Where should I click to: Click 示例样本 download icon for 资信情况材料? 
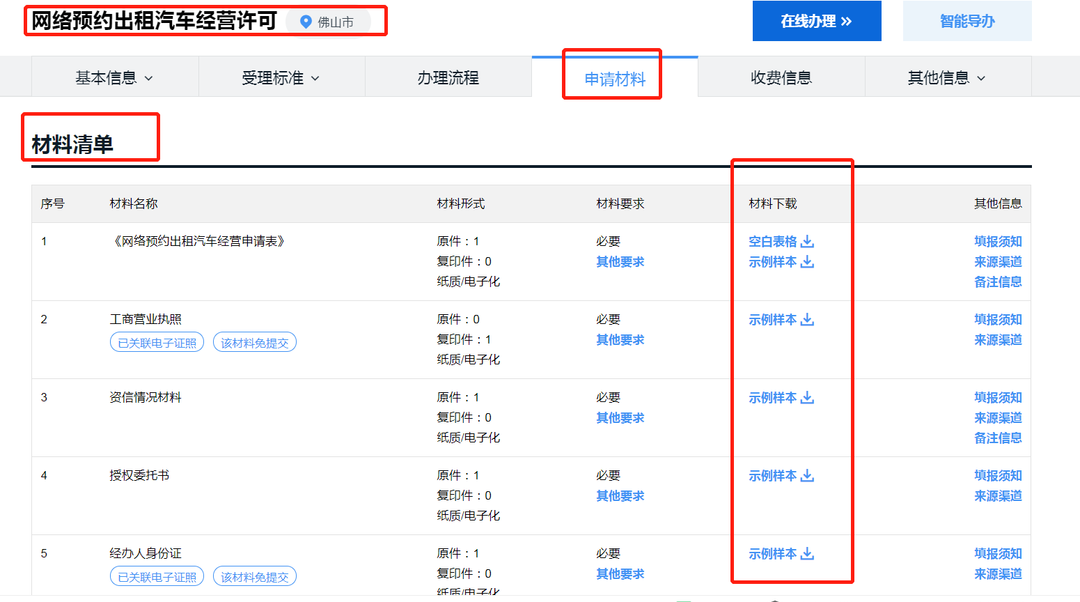click(808, 398)
